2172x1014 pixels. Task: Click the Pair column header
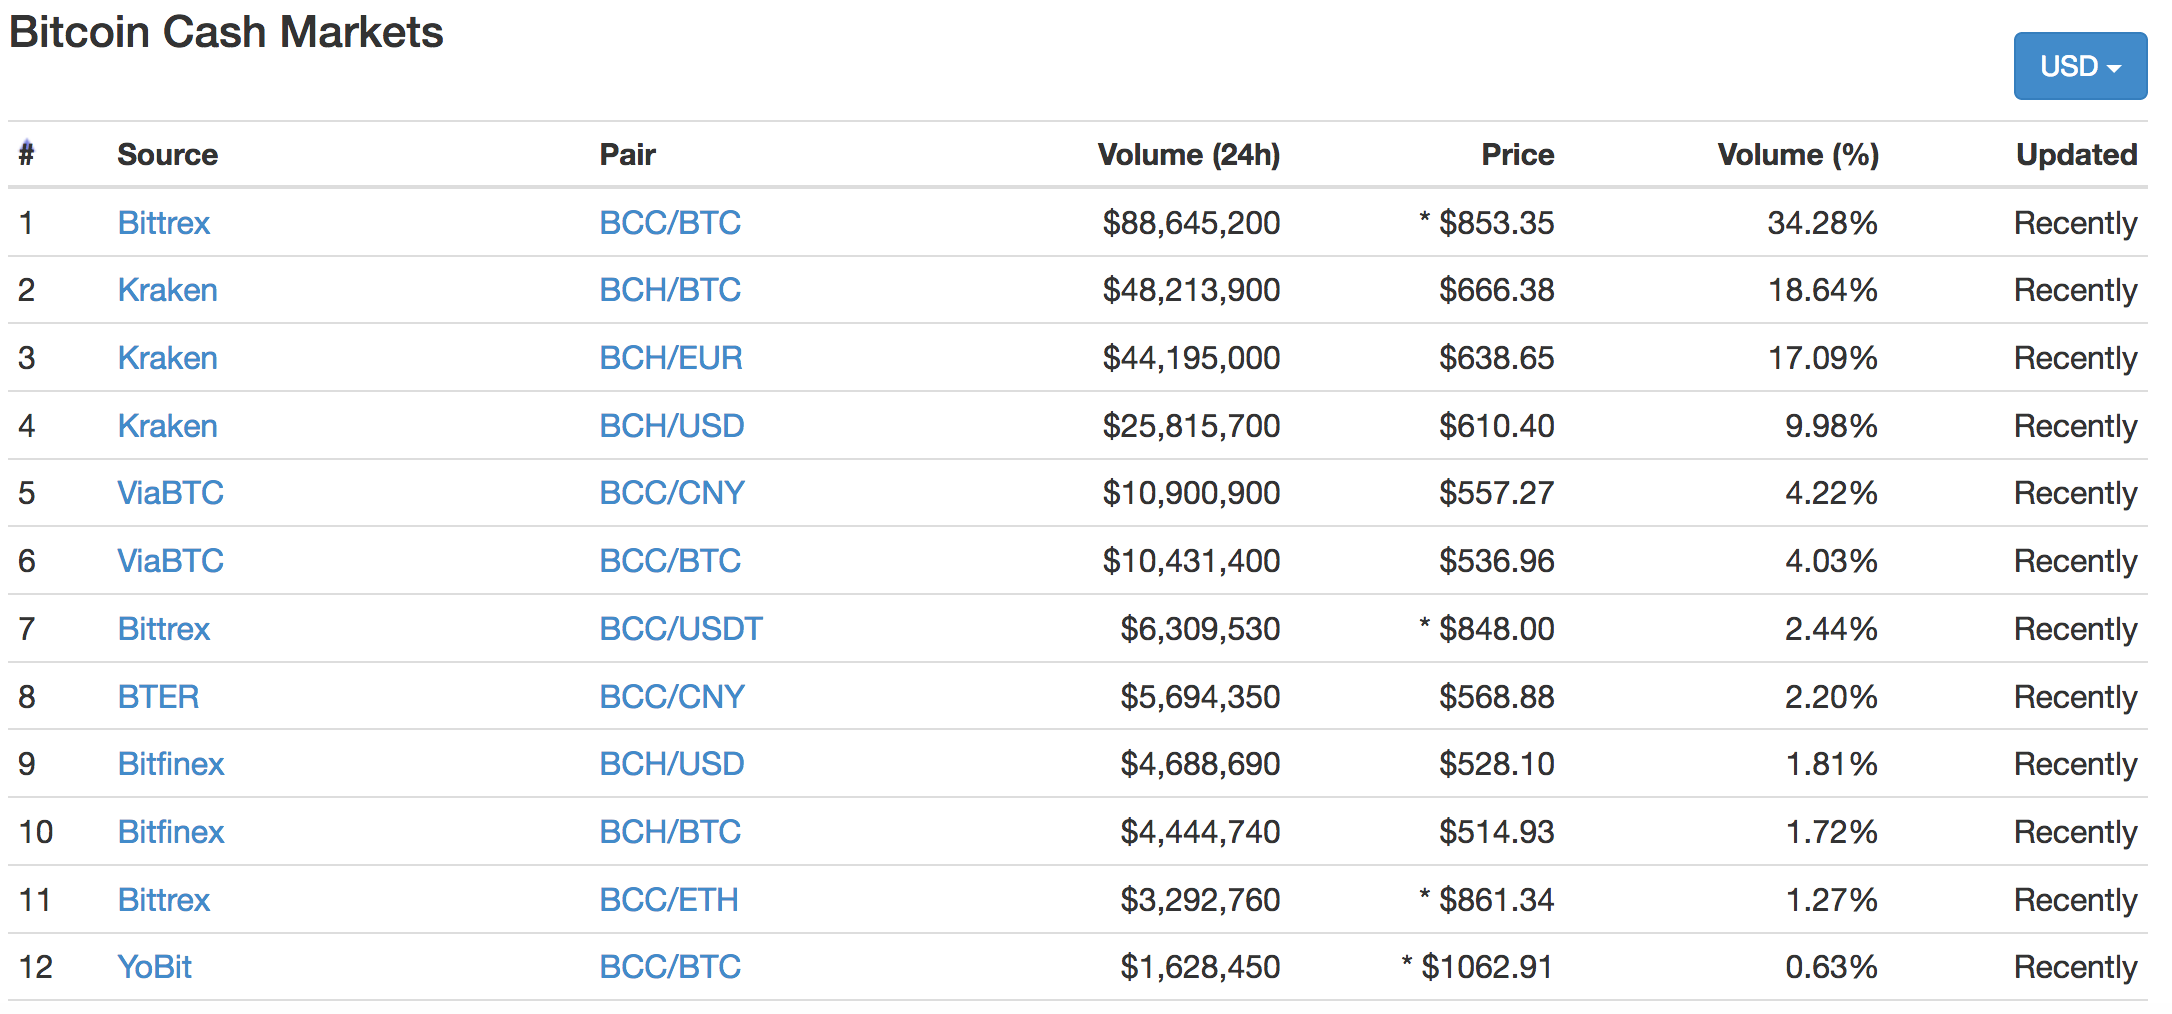(627, 154)
